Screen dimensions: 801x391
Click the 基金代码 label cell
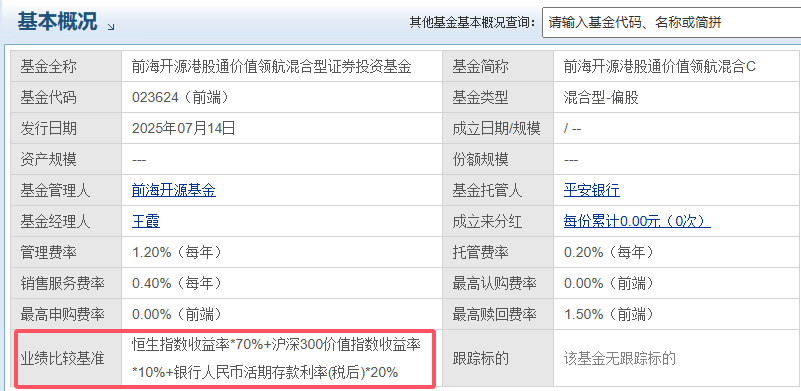pos(66,98)
